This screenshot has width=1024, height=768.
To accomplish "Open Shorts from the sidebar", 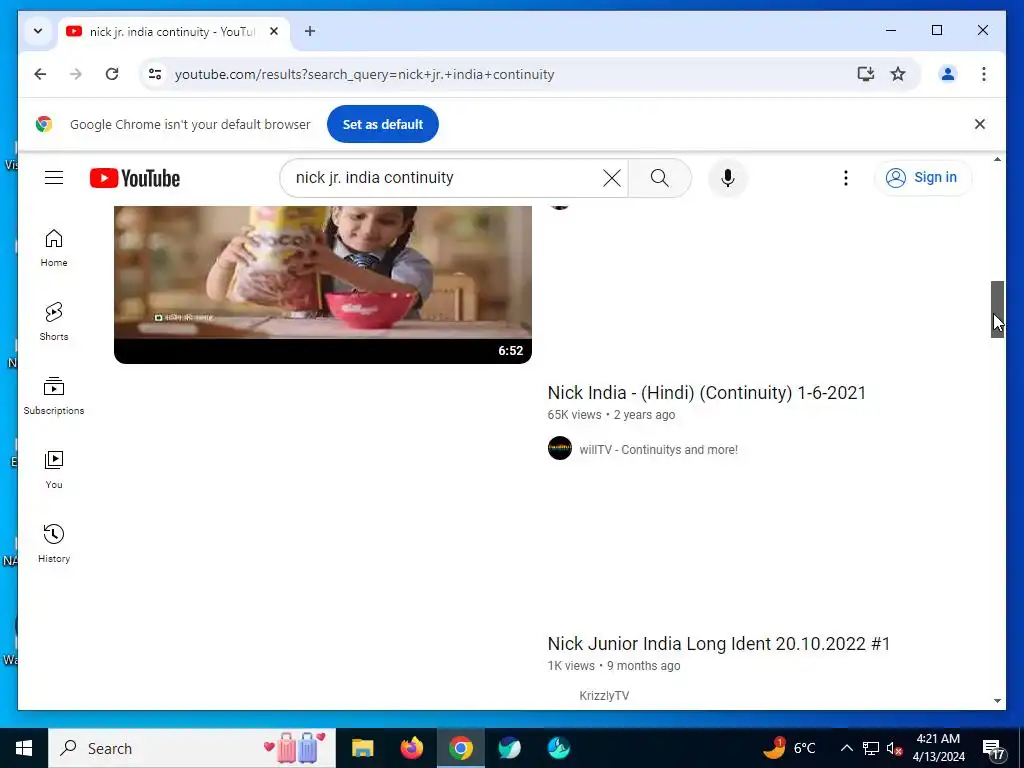I will pos(54,322).
